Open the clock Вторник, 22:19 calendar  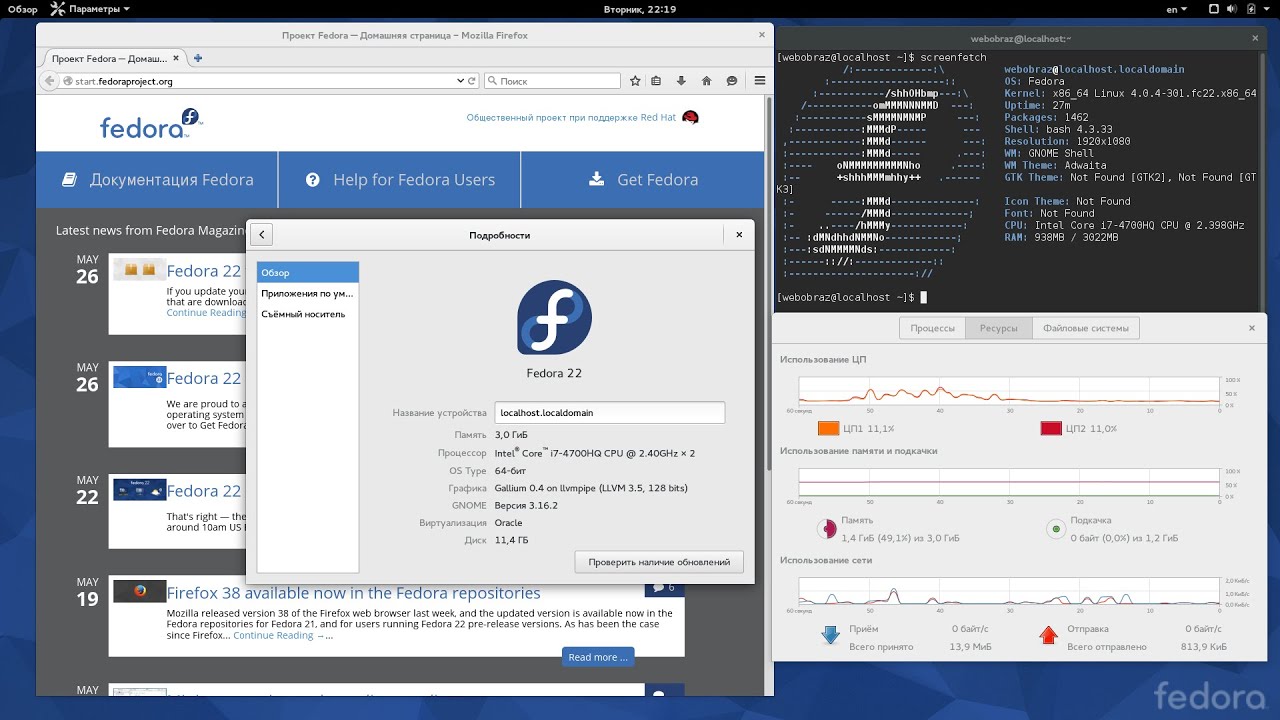(x=640, y=9)
